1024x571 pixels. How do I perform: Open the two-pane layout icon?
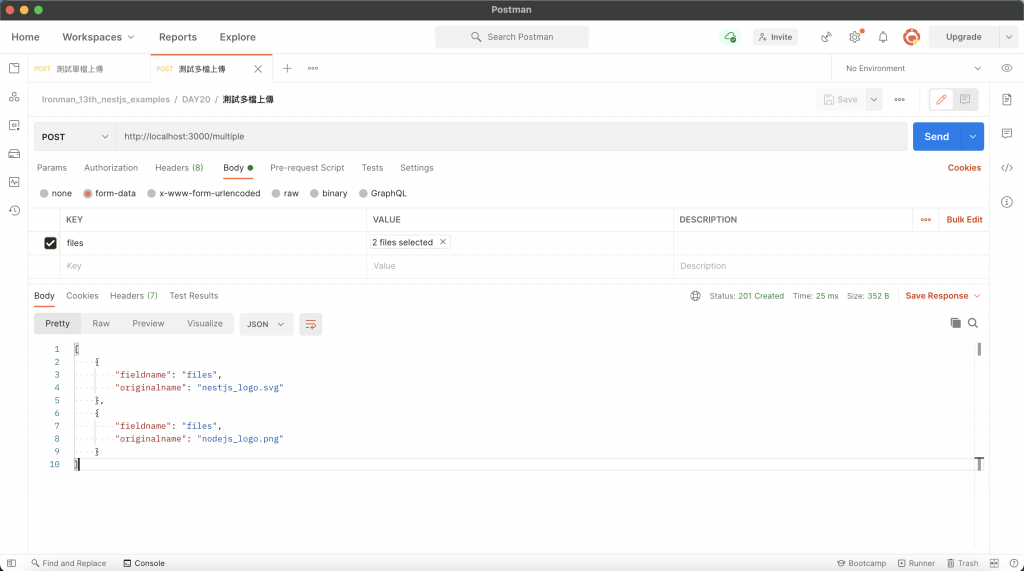(x=994, y=563)
